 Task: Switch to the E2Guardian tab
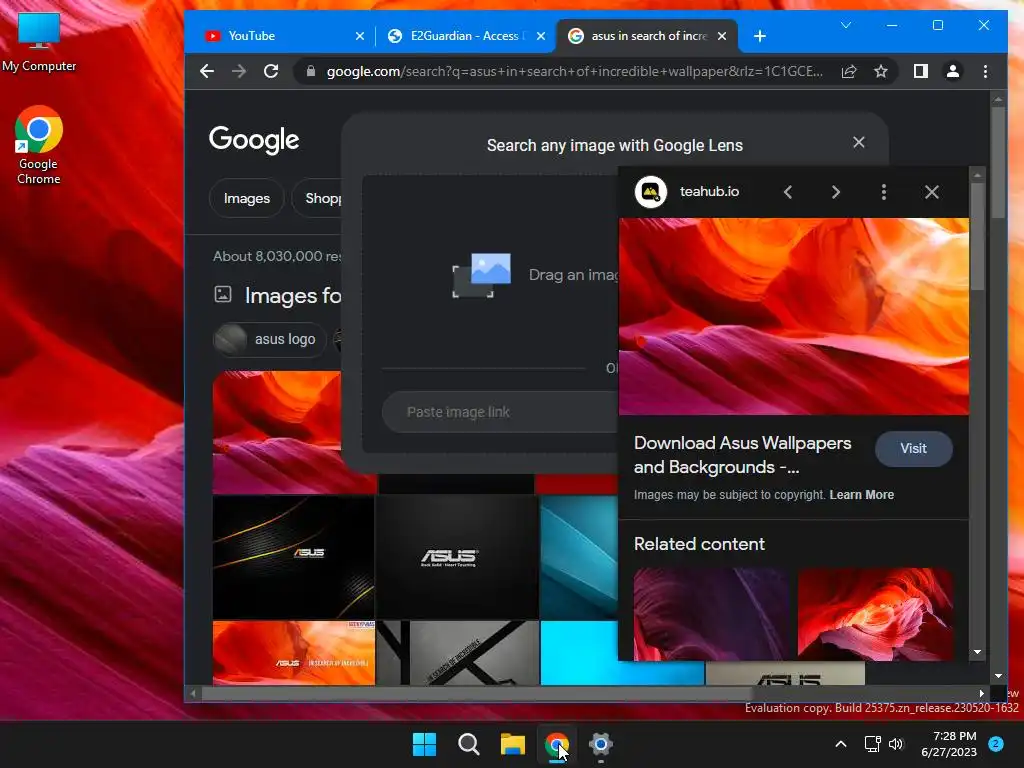point(467,36)
